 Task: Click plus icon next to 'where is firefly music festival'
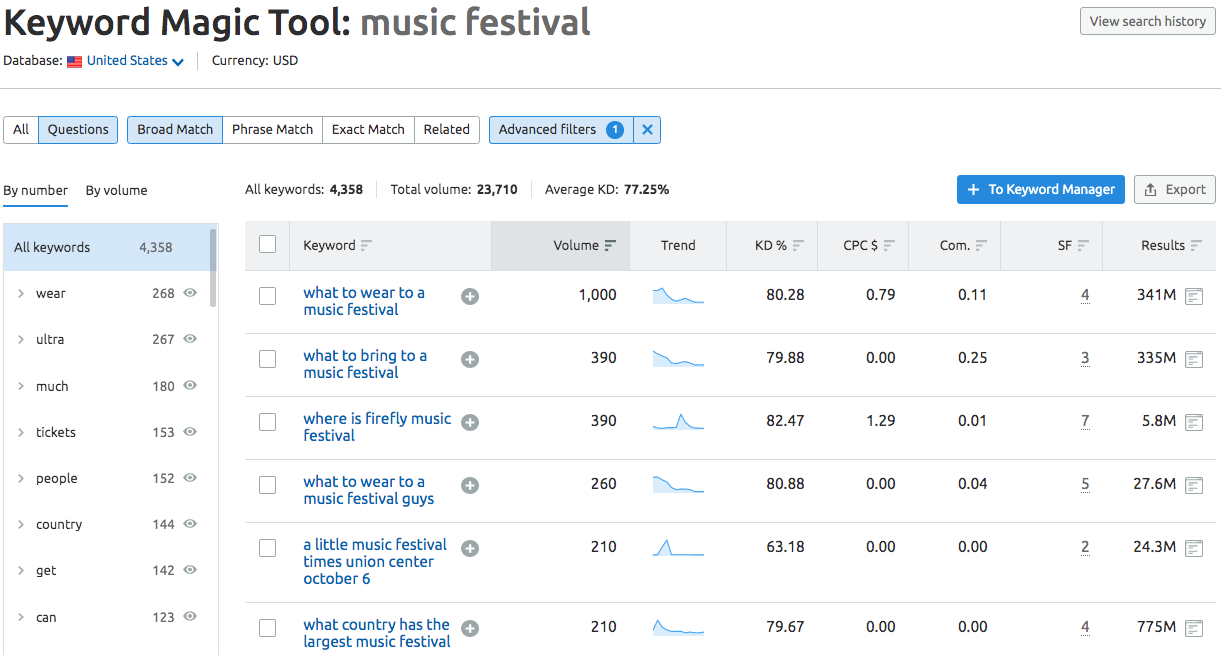tap(470, 422)
